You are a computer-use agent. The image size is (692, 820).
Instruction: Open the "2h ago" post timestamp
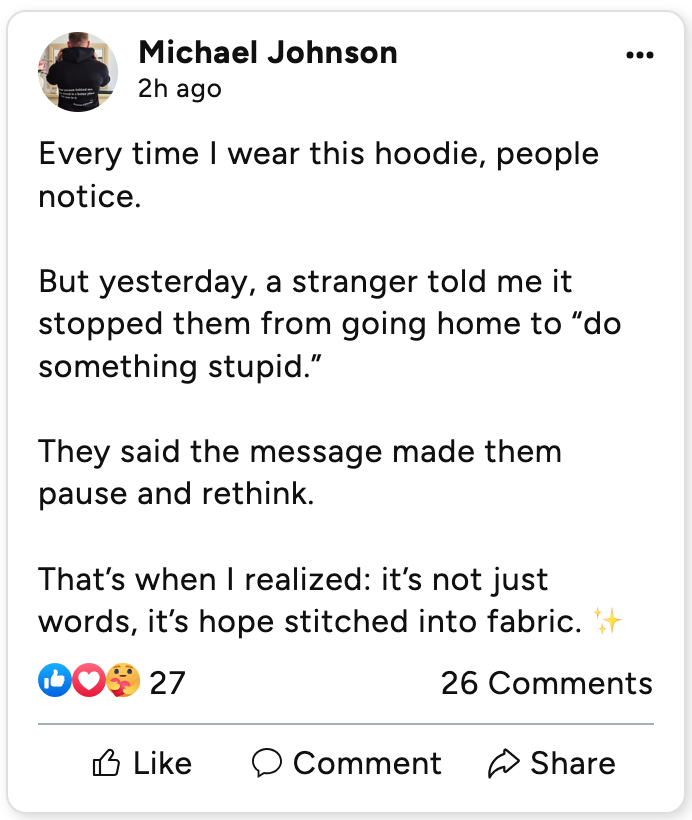click(180, 89)
